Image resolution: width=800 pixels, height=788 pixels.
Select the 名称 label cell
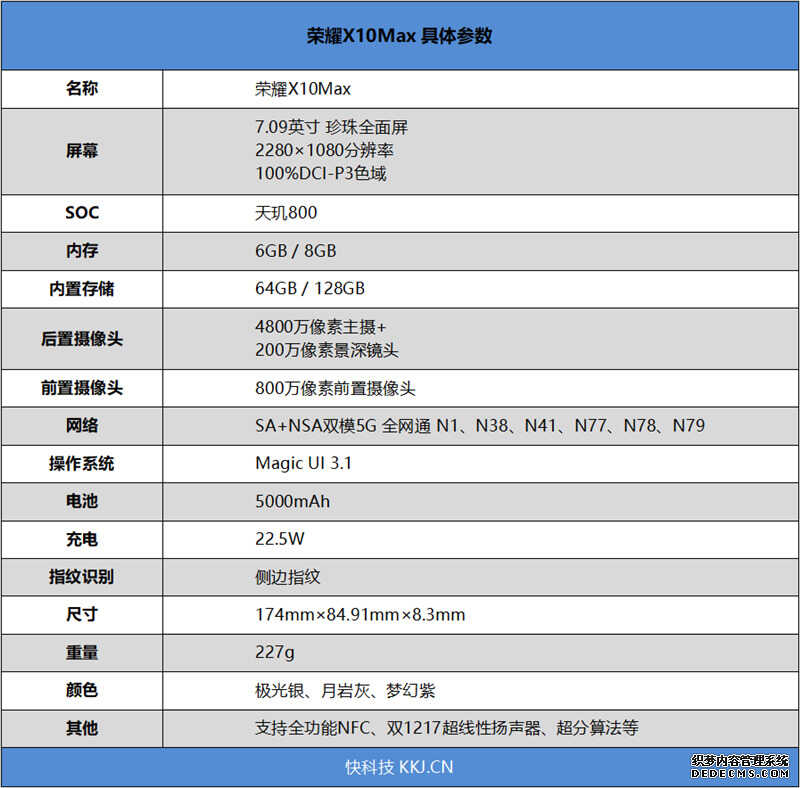point(82,89)
